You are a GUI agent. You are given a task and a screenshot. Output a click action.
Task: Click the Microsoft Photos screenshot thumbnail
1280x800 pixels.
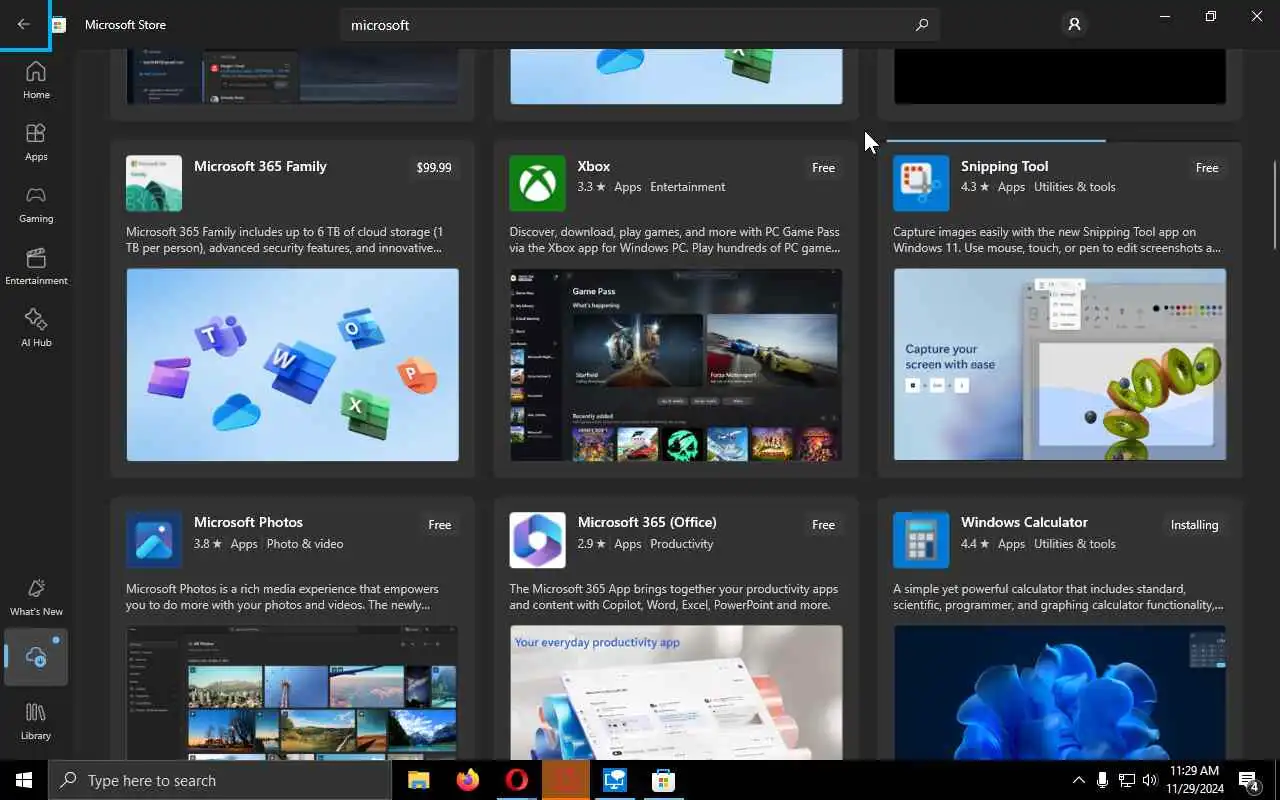point(293,692)
